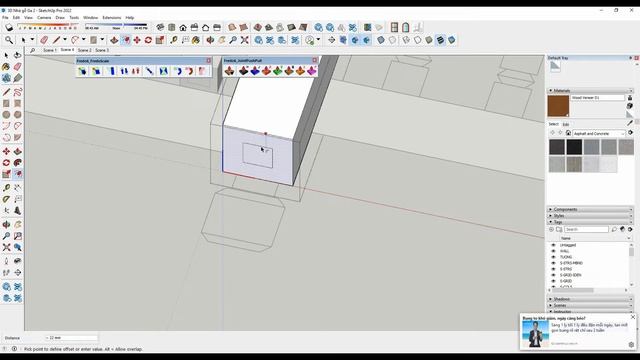Select the Paint Bucket tool in top toolbar
The image size is (640, 360).
[196, 40]
